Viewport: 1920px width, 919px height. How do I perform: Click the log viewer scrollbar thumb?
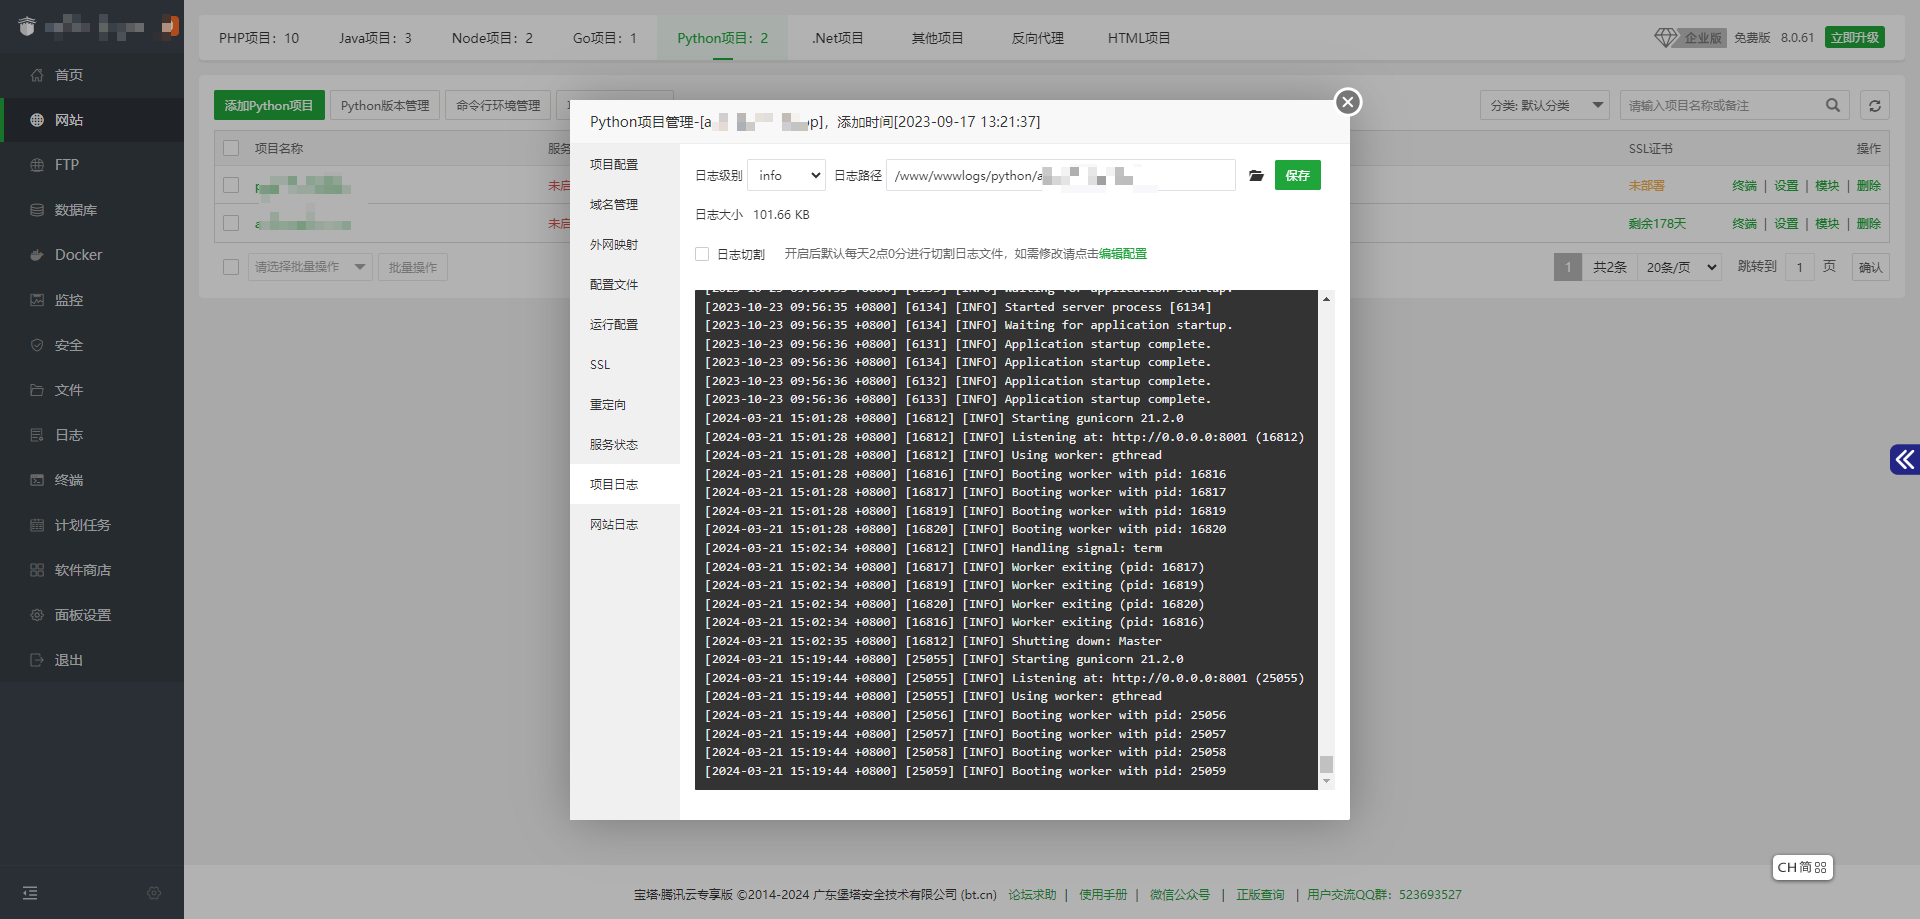(1327, 764)
